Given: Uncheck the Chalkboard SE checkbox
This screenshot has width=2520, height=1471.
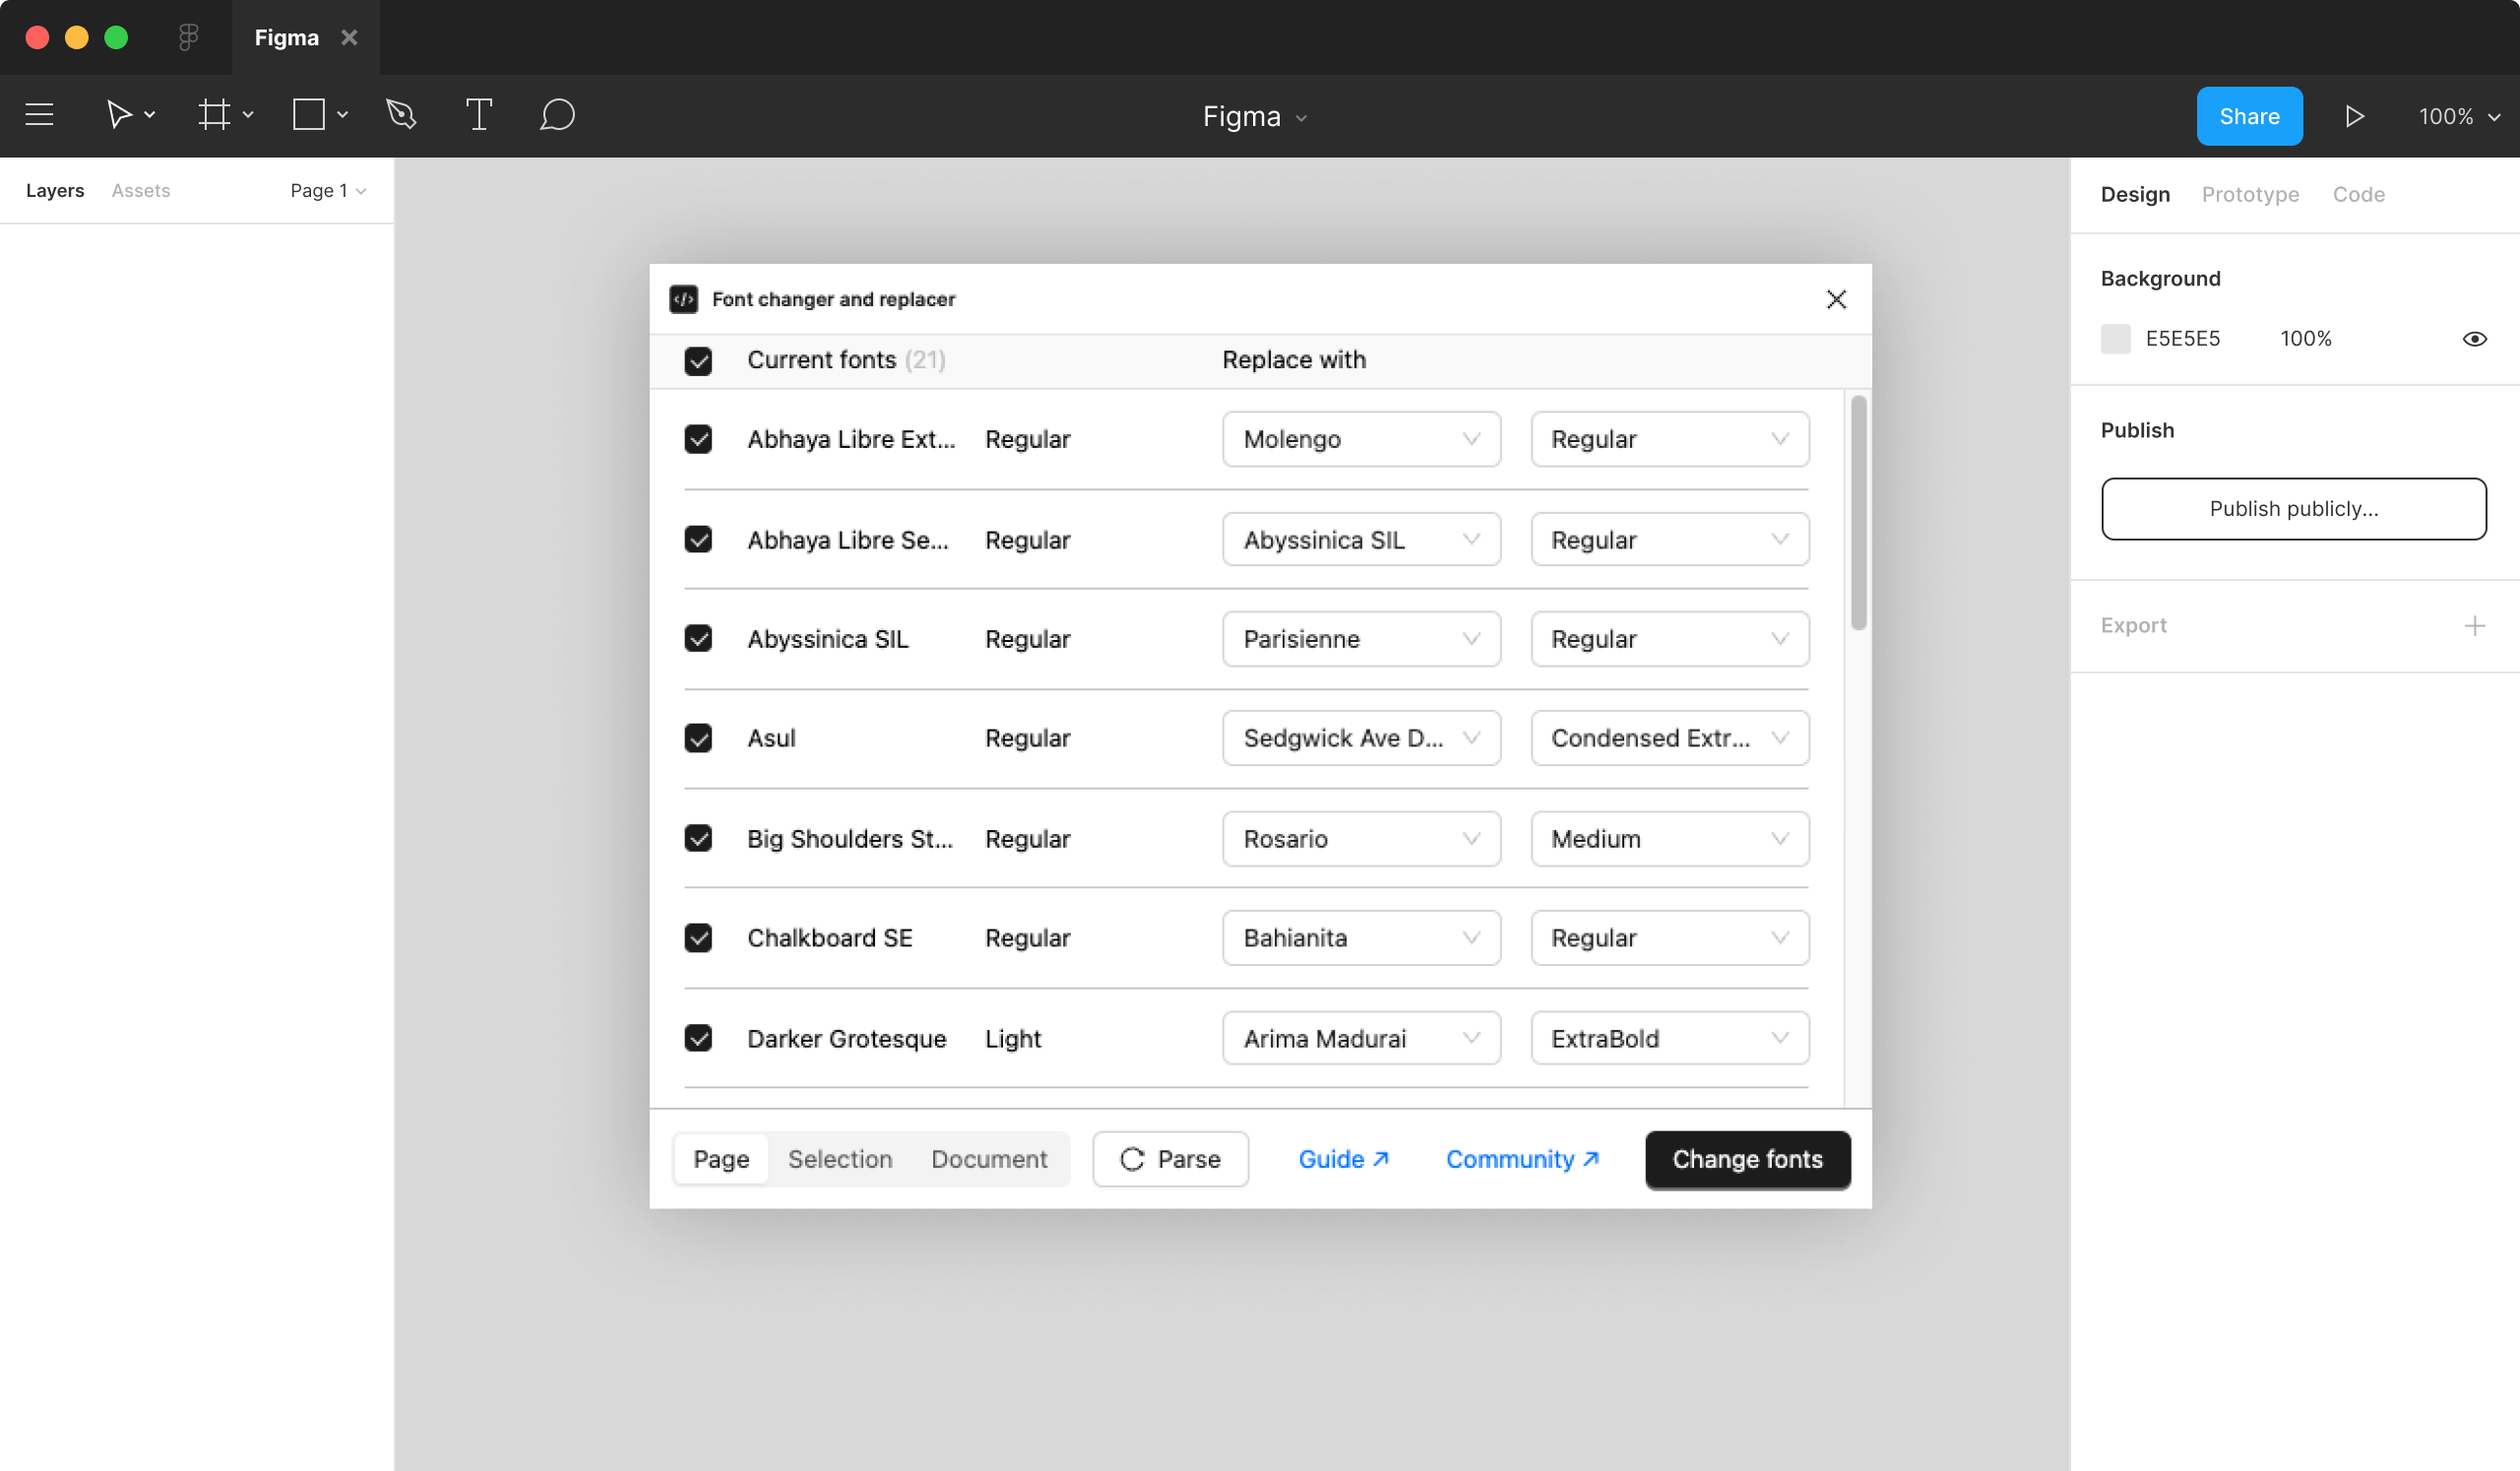Looking at the screenshot, I should coord(698,937).
